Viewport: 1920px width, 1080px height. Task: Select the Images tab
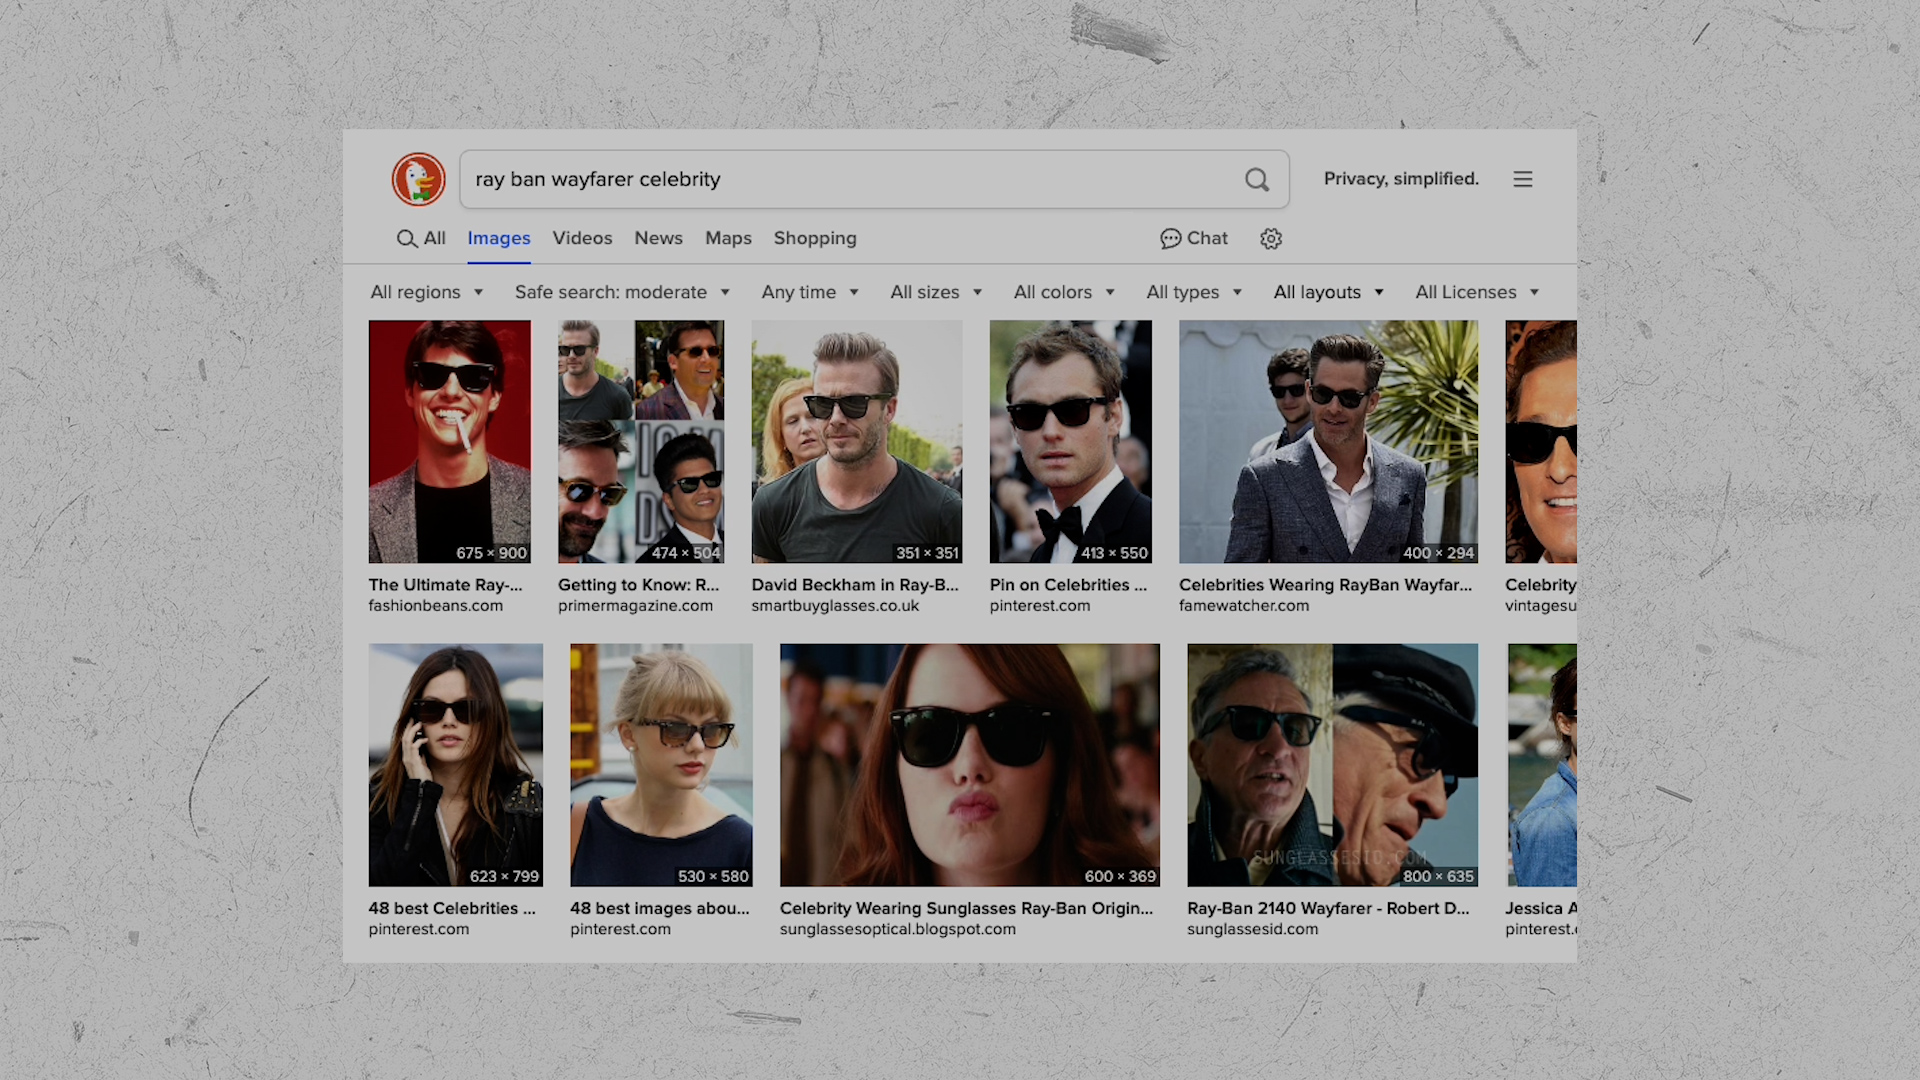tap(499, 238)
